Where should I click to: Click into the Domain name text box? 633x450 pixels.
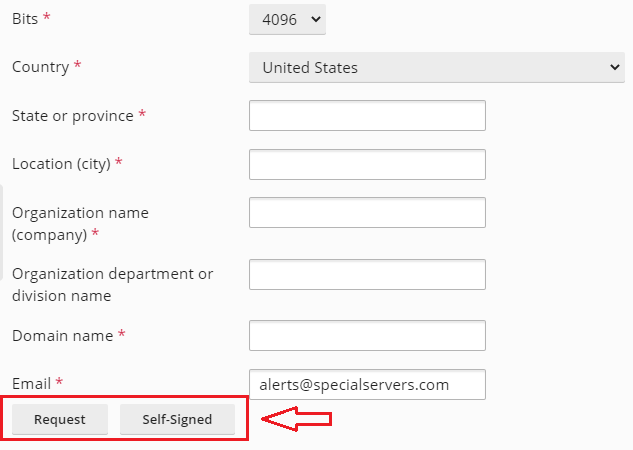[x=367, y=335]
